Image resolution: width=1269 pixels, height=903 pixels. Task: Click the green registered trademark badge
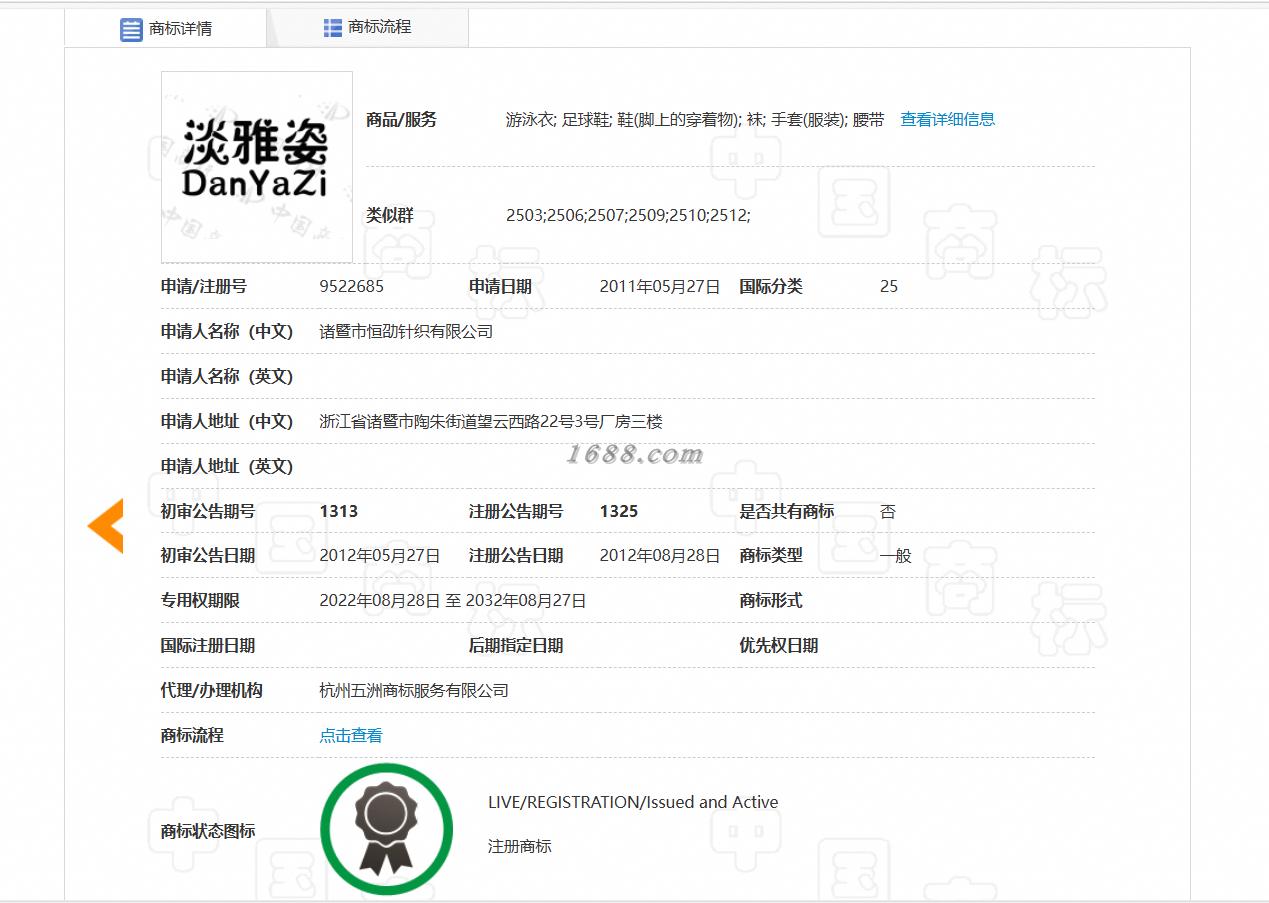386,829
